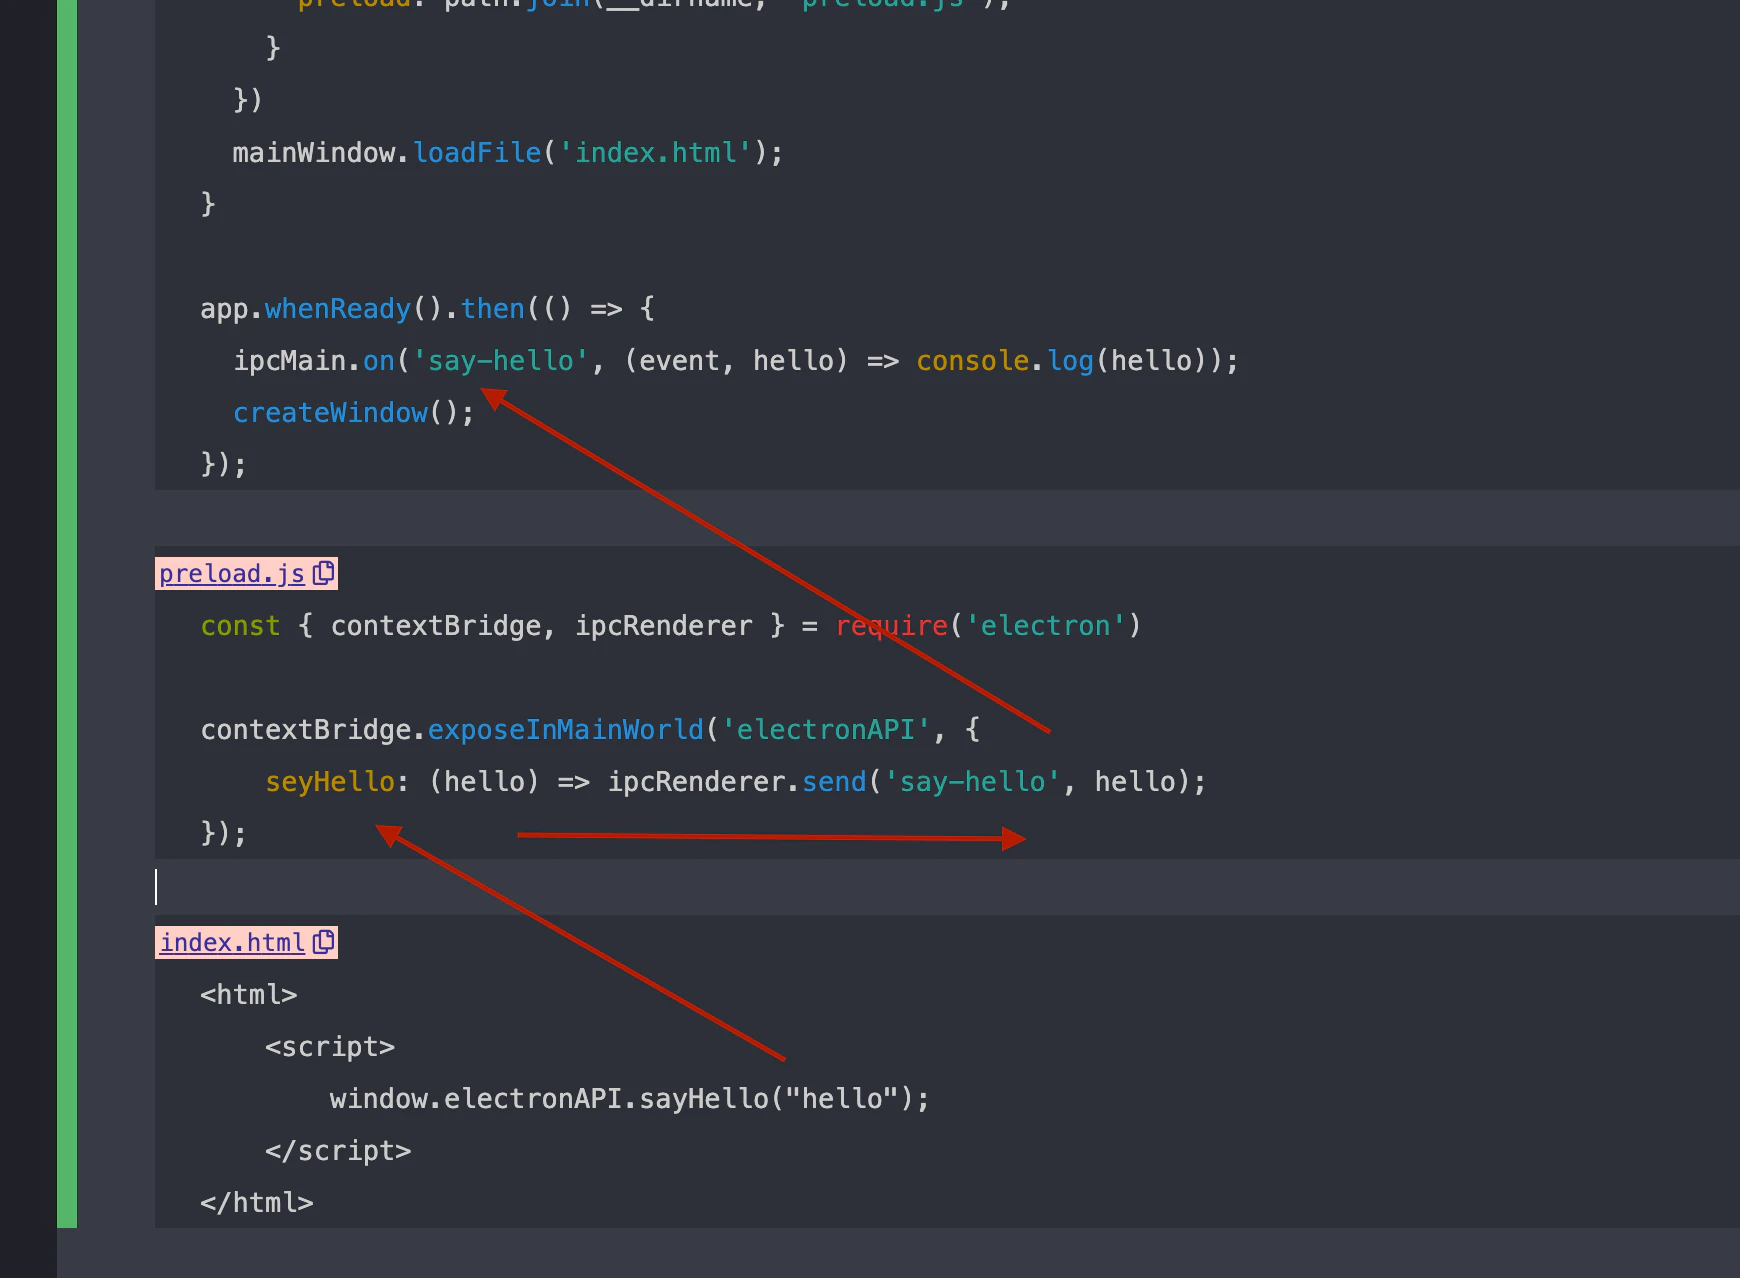Click the exposeInMainWorld method call
This screenshot has height=1278, width=1740.
(566, 729)
